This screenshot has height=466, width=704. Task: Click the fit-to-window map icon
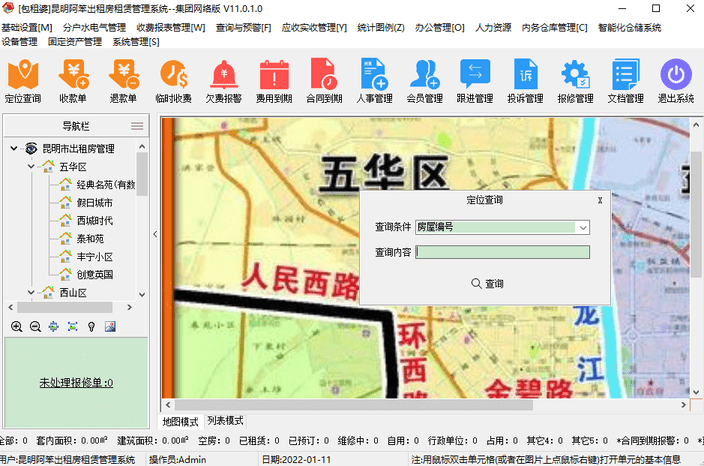coord(72,326)
